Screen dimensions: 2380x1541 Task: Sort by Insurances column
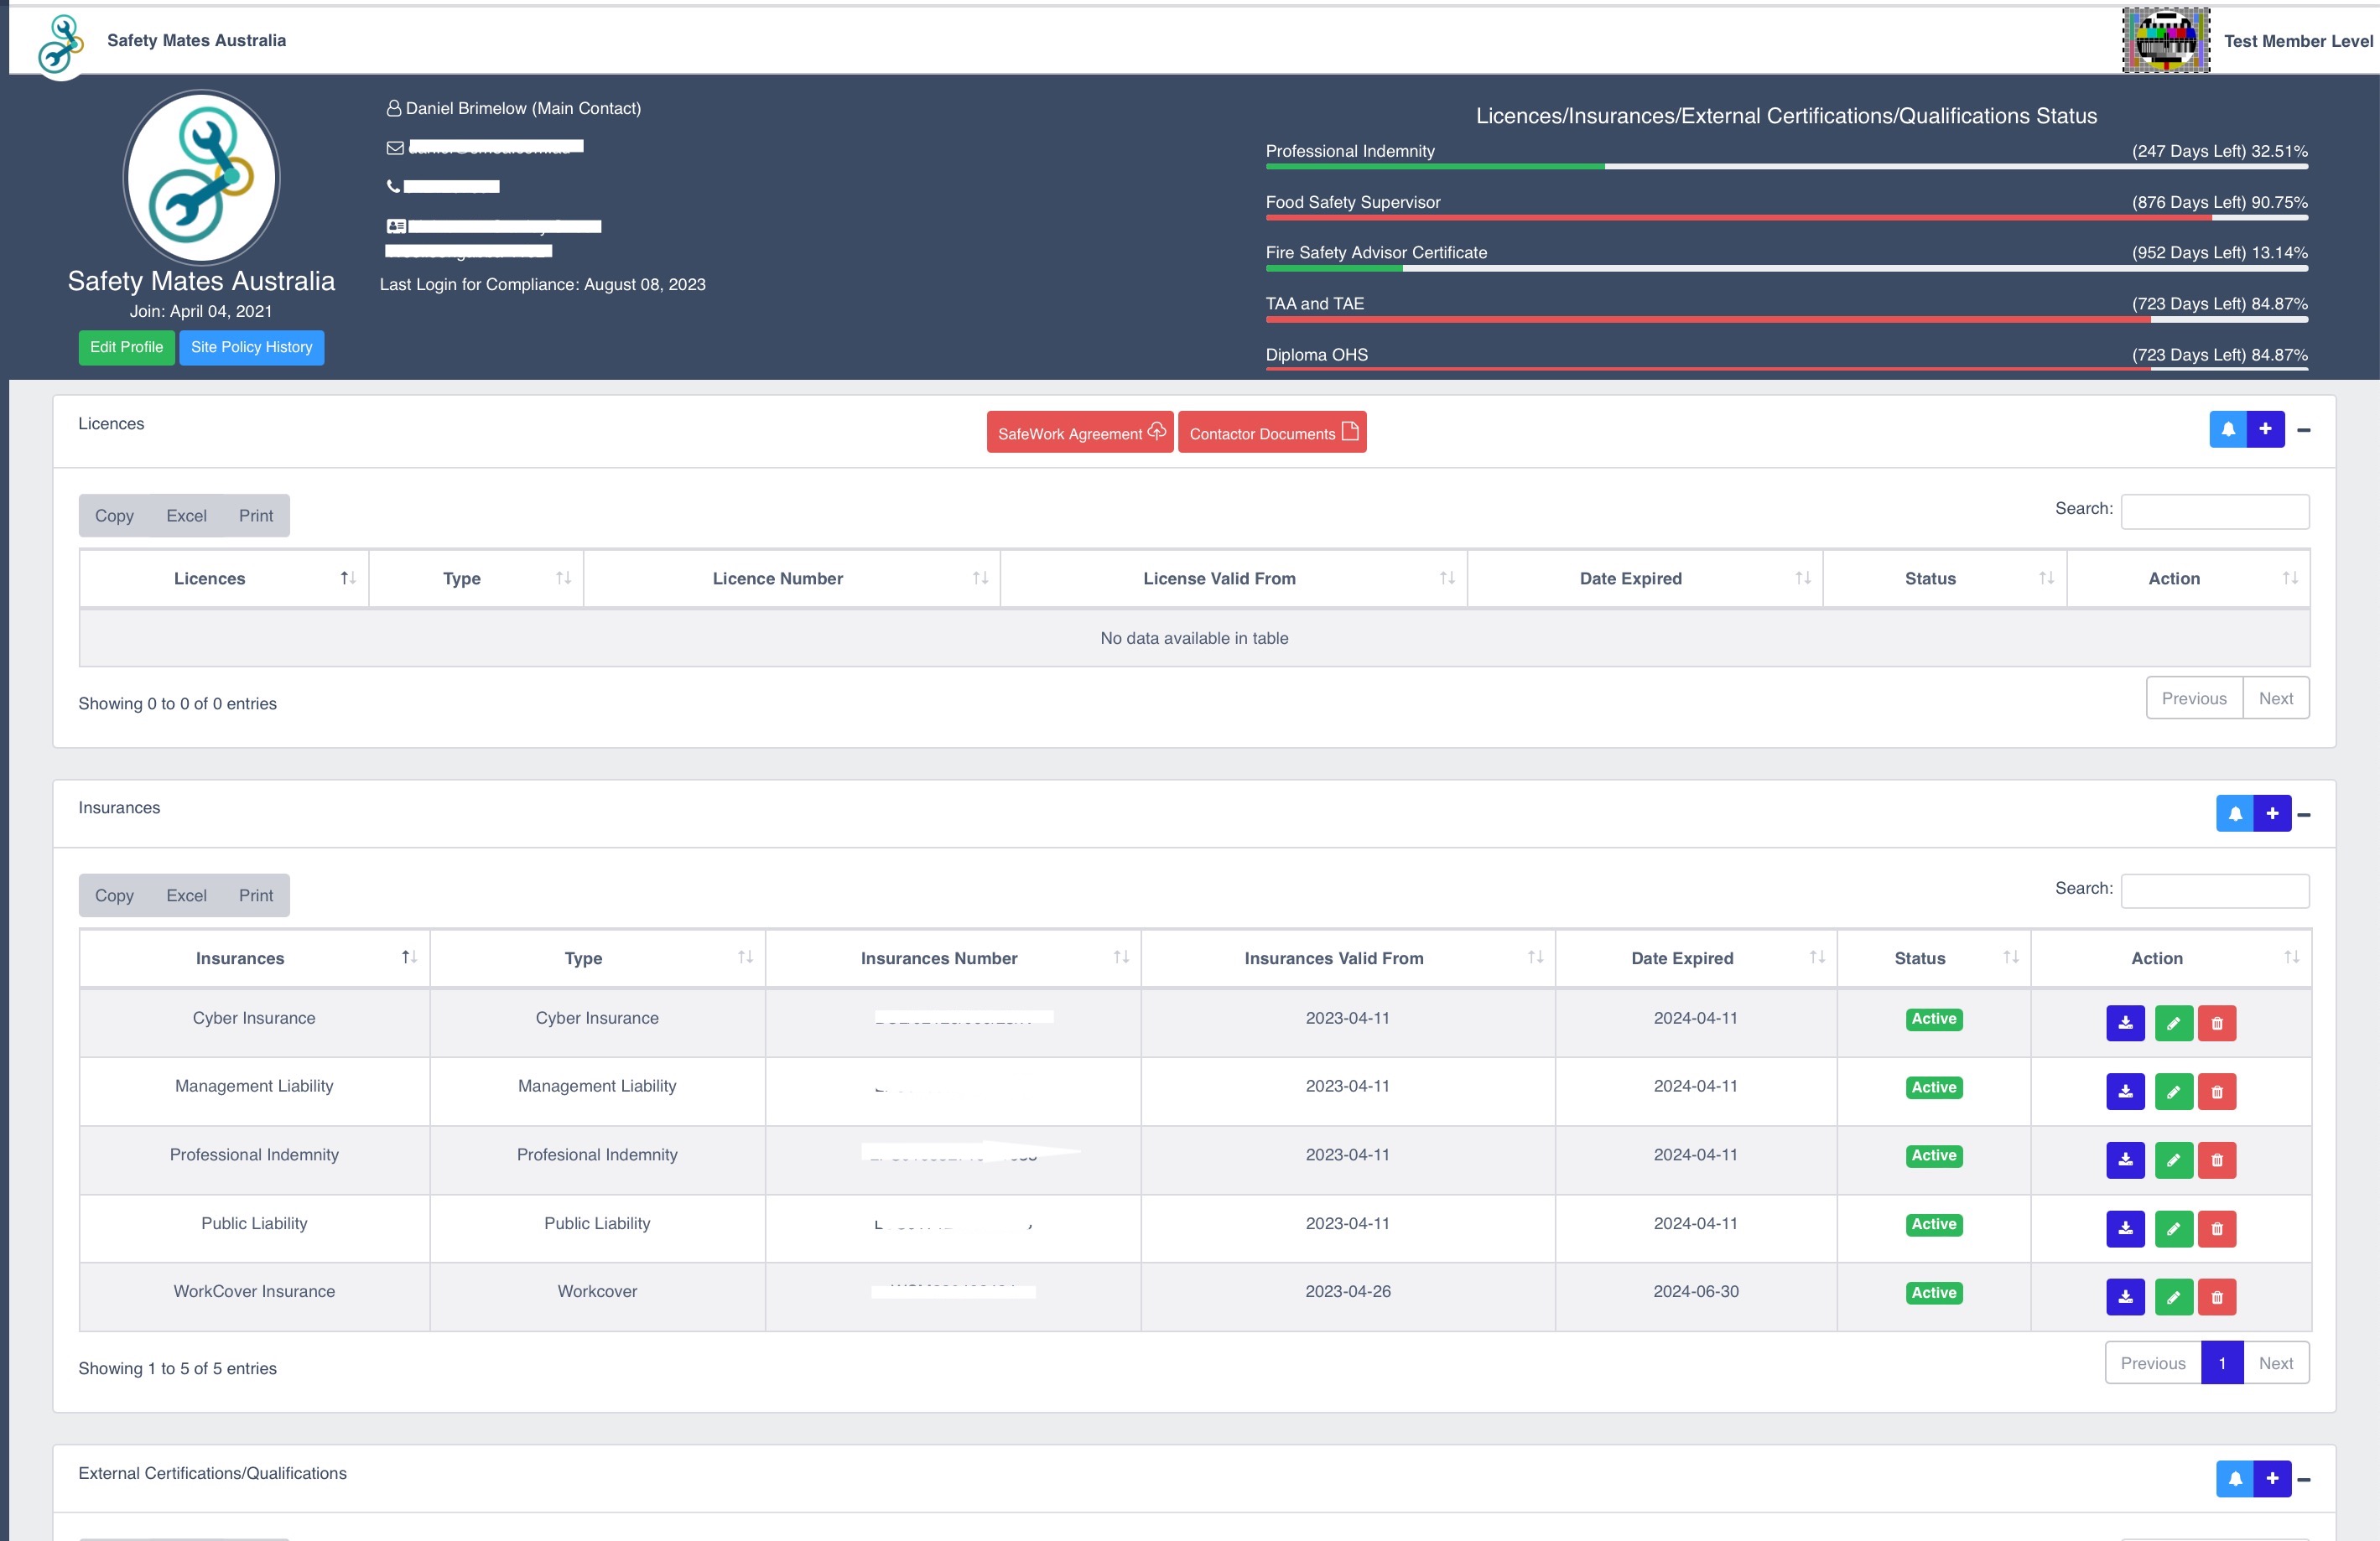point(255,958)
